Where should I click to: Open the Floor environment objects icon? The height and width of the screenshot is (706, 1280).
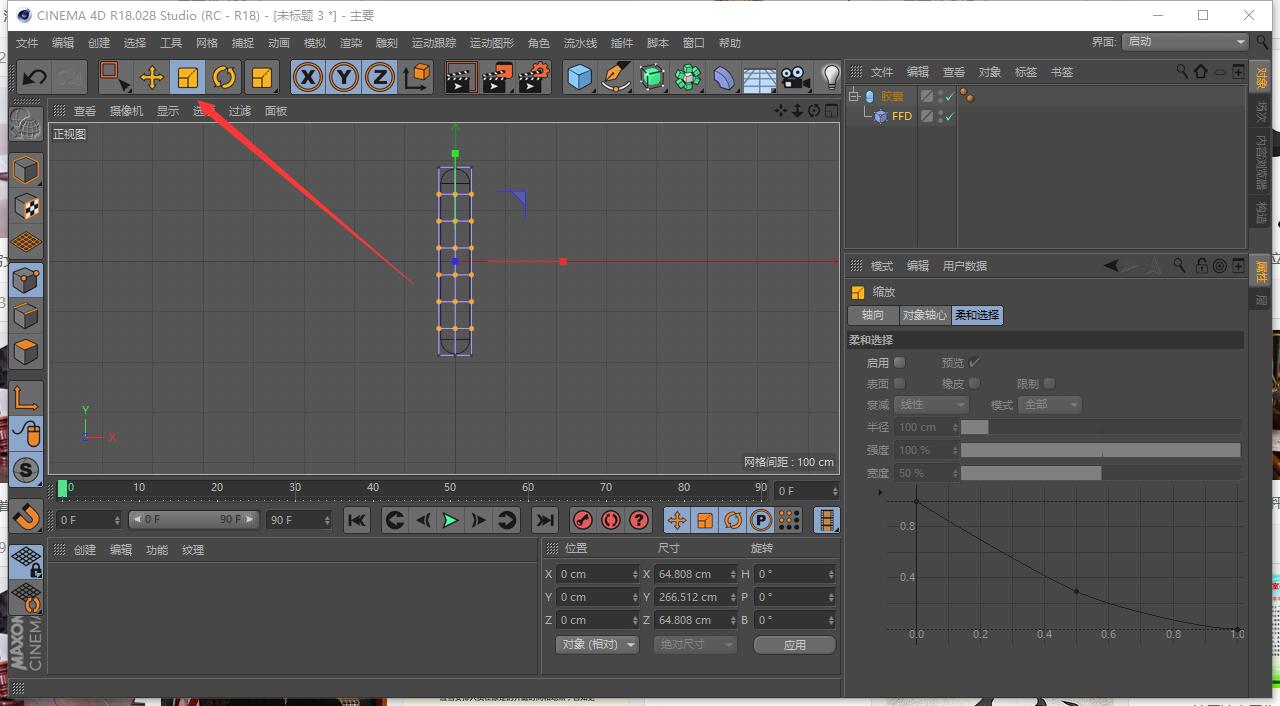tap(760, 77)
